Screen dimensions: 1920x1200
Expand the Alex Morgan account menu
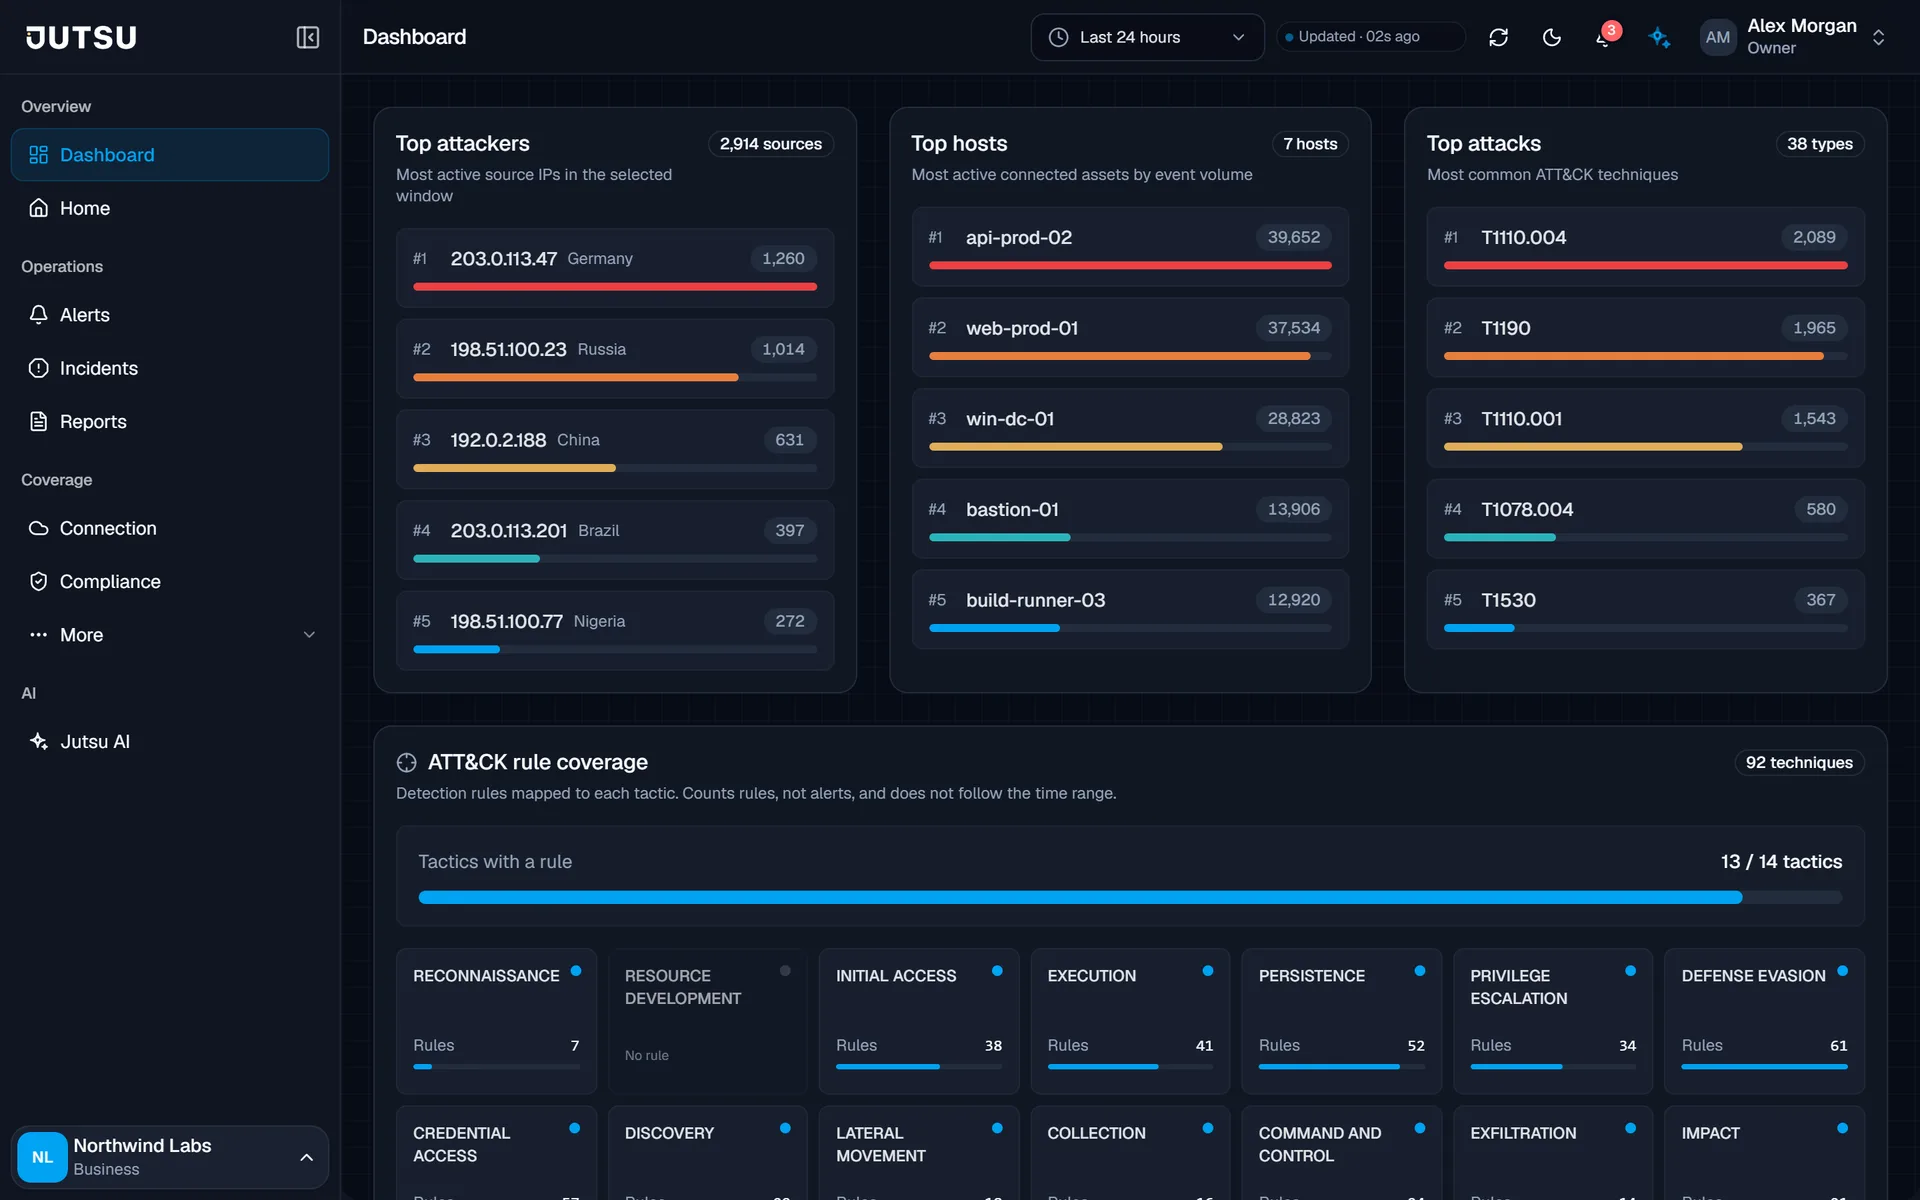pos(1878,37)
